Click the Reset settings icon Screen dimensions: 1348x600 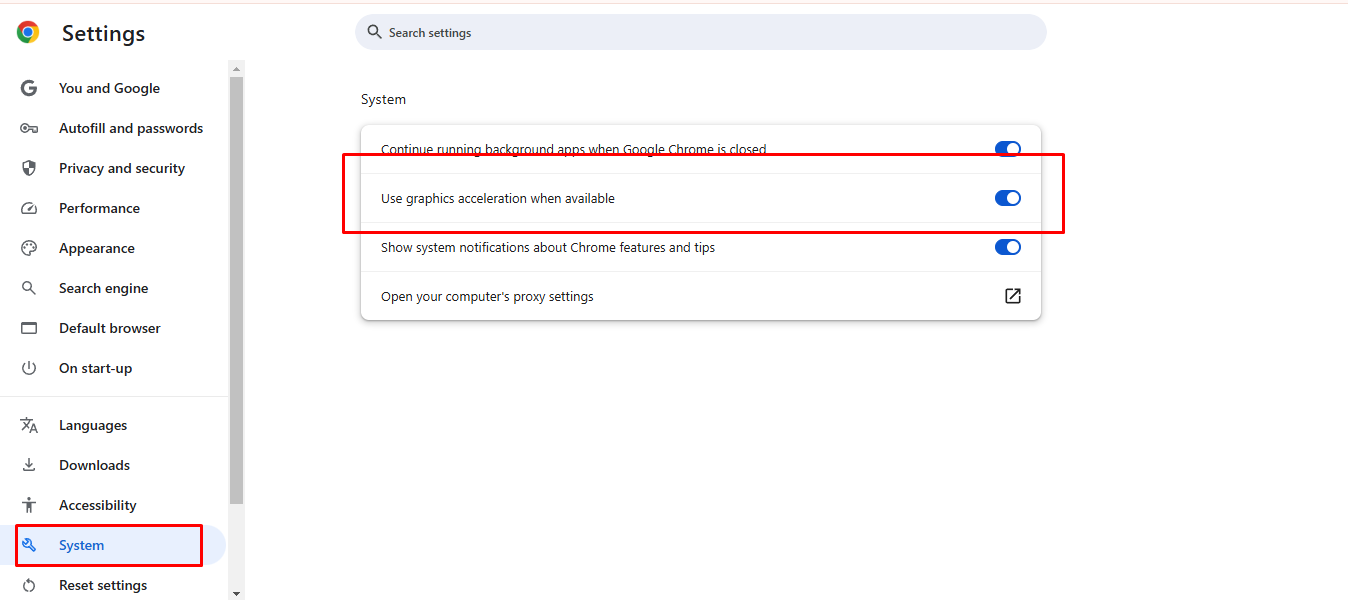29,585
